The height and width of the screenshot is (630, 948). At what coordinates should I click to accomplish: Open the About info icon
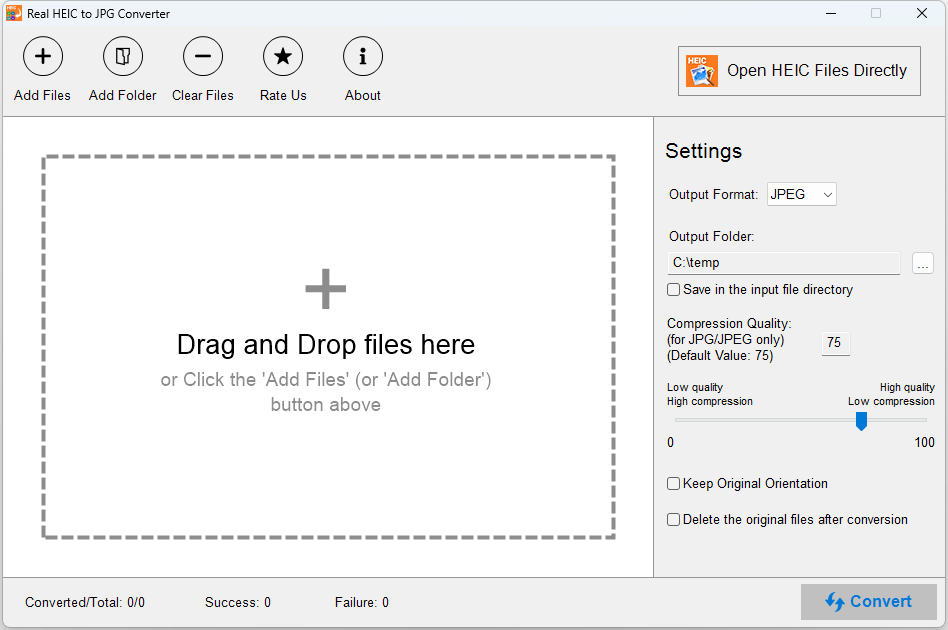point(362,56)
